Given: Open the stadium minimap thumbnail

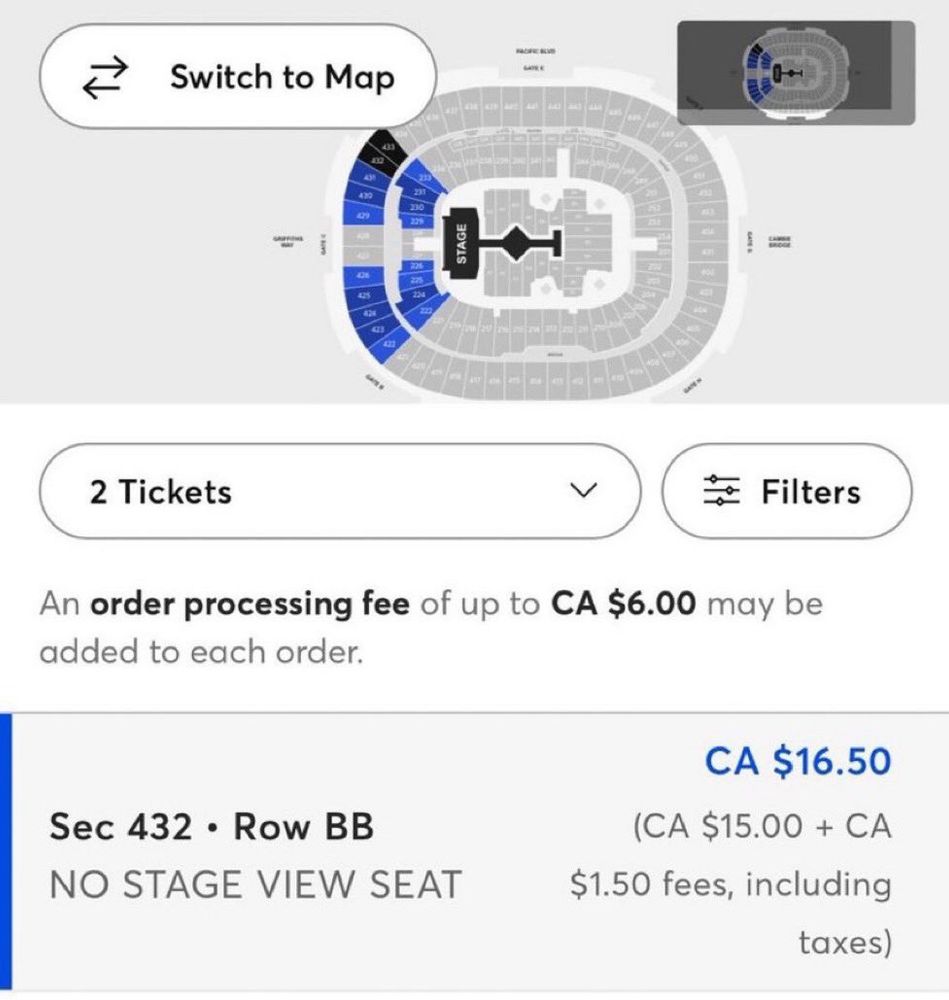Looking at the screenshot, I should [x=795, y=74].
